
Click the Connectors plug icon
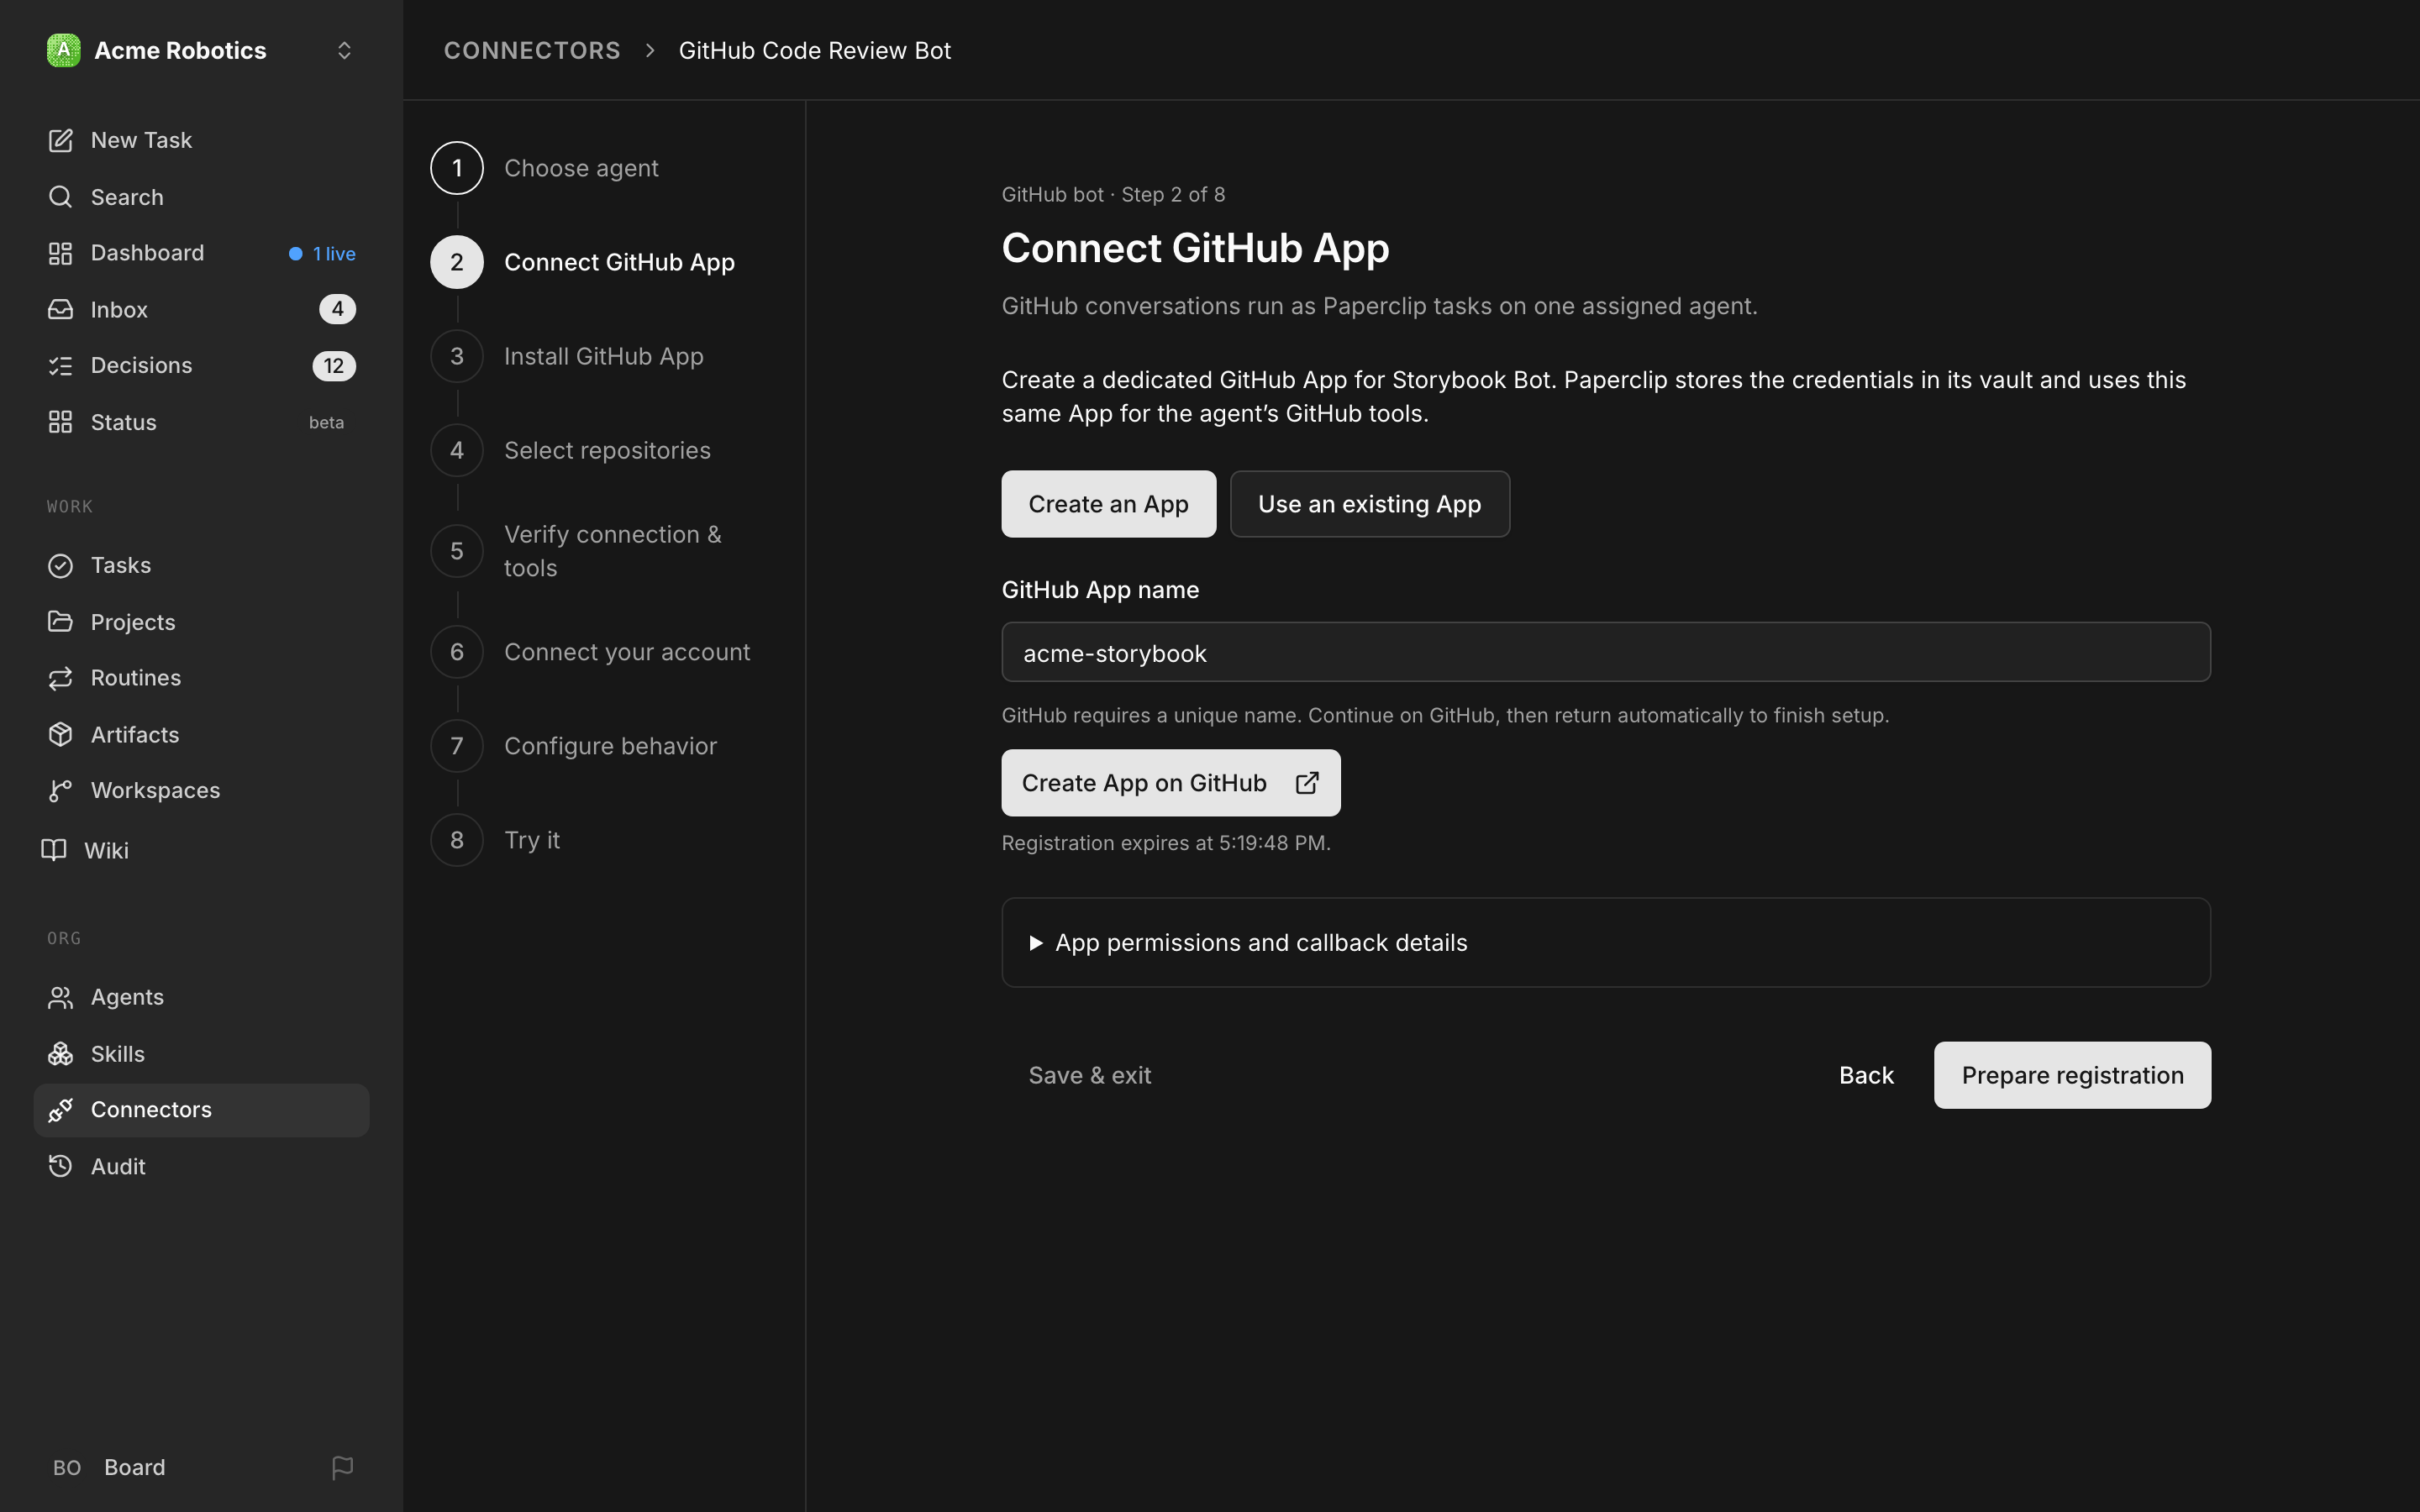point(60,1110)
